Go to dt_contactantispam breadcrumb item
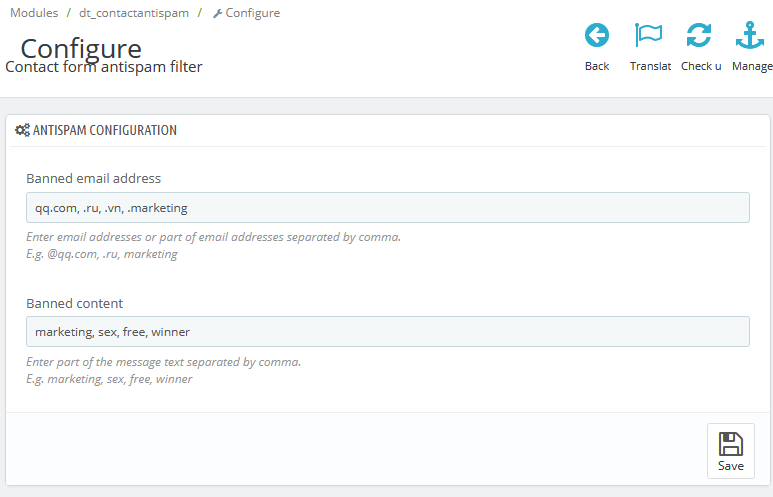The height and width of the screenshot is (497, 773). (x=134, y=13)
